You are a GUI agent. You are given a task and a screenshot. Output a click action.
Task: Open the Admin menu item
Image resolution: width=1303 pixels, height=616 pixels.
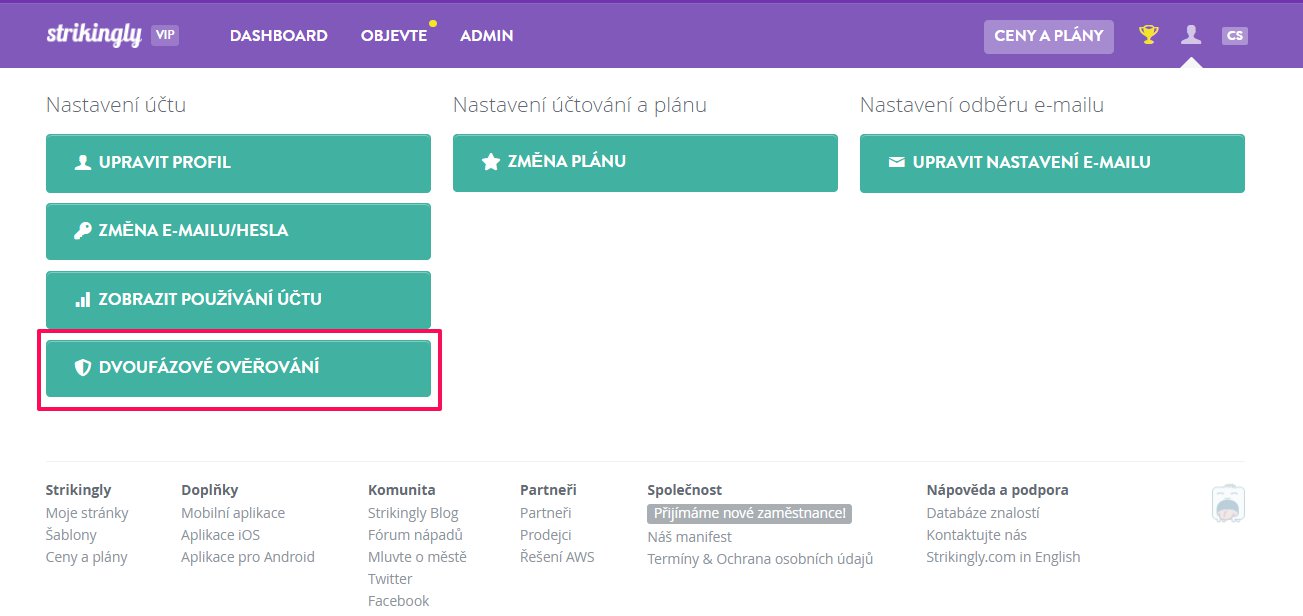(x=486, y=35)
